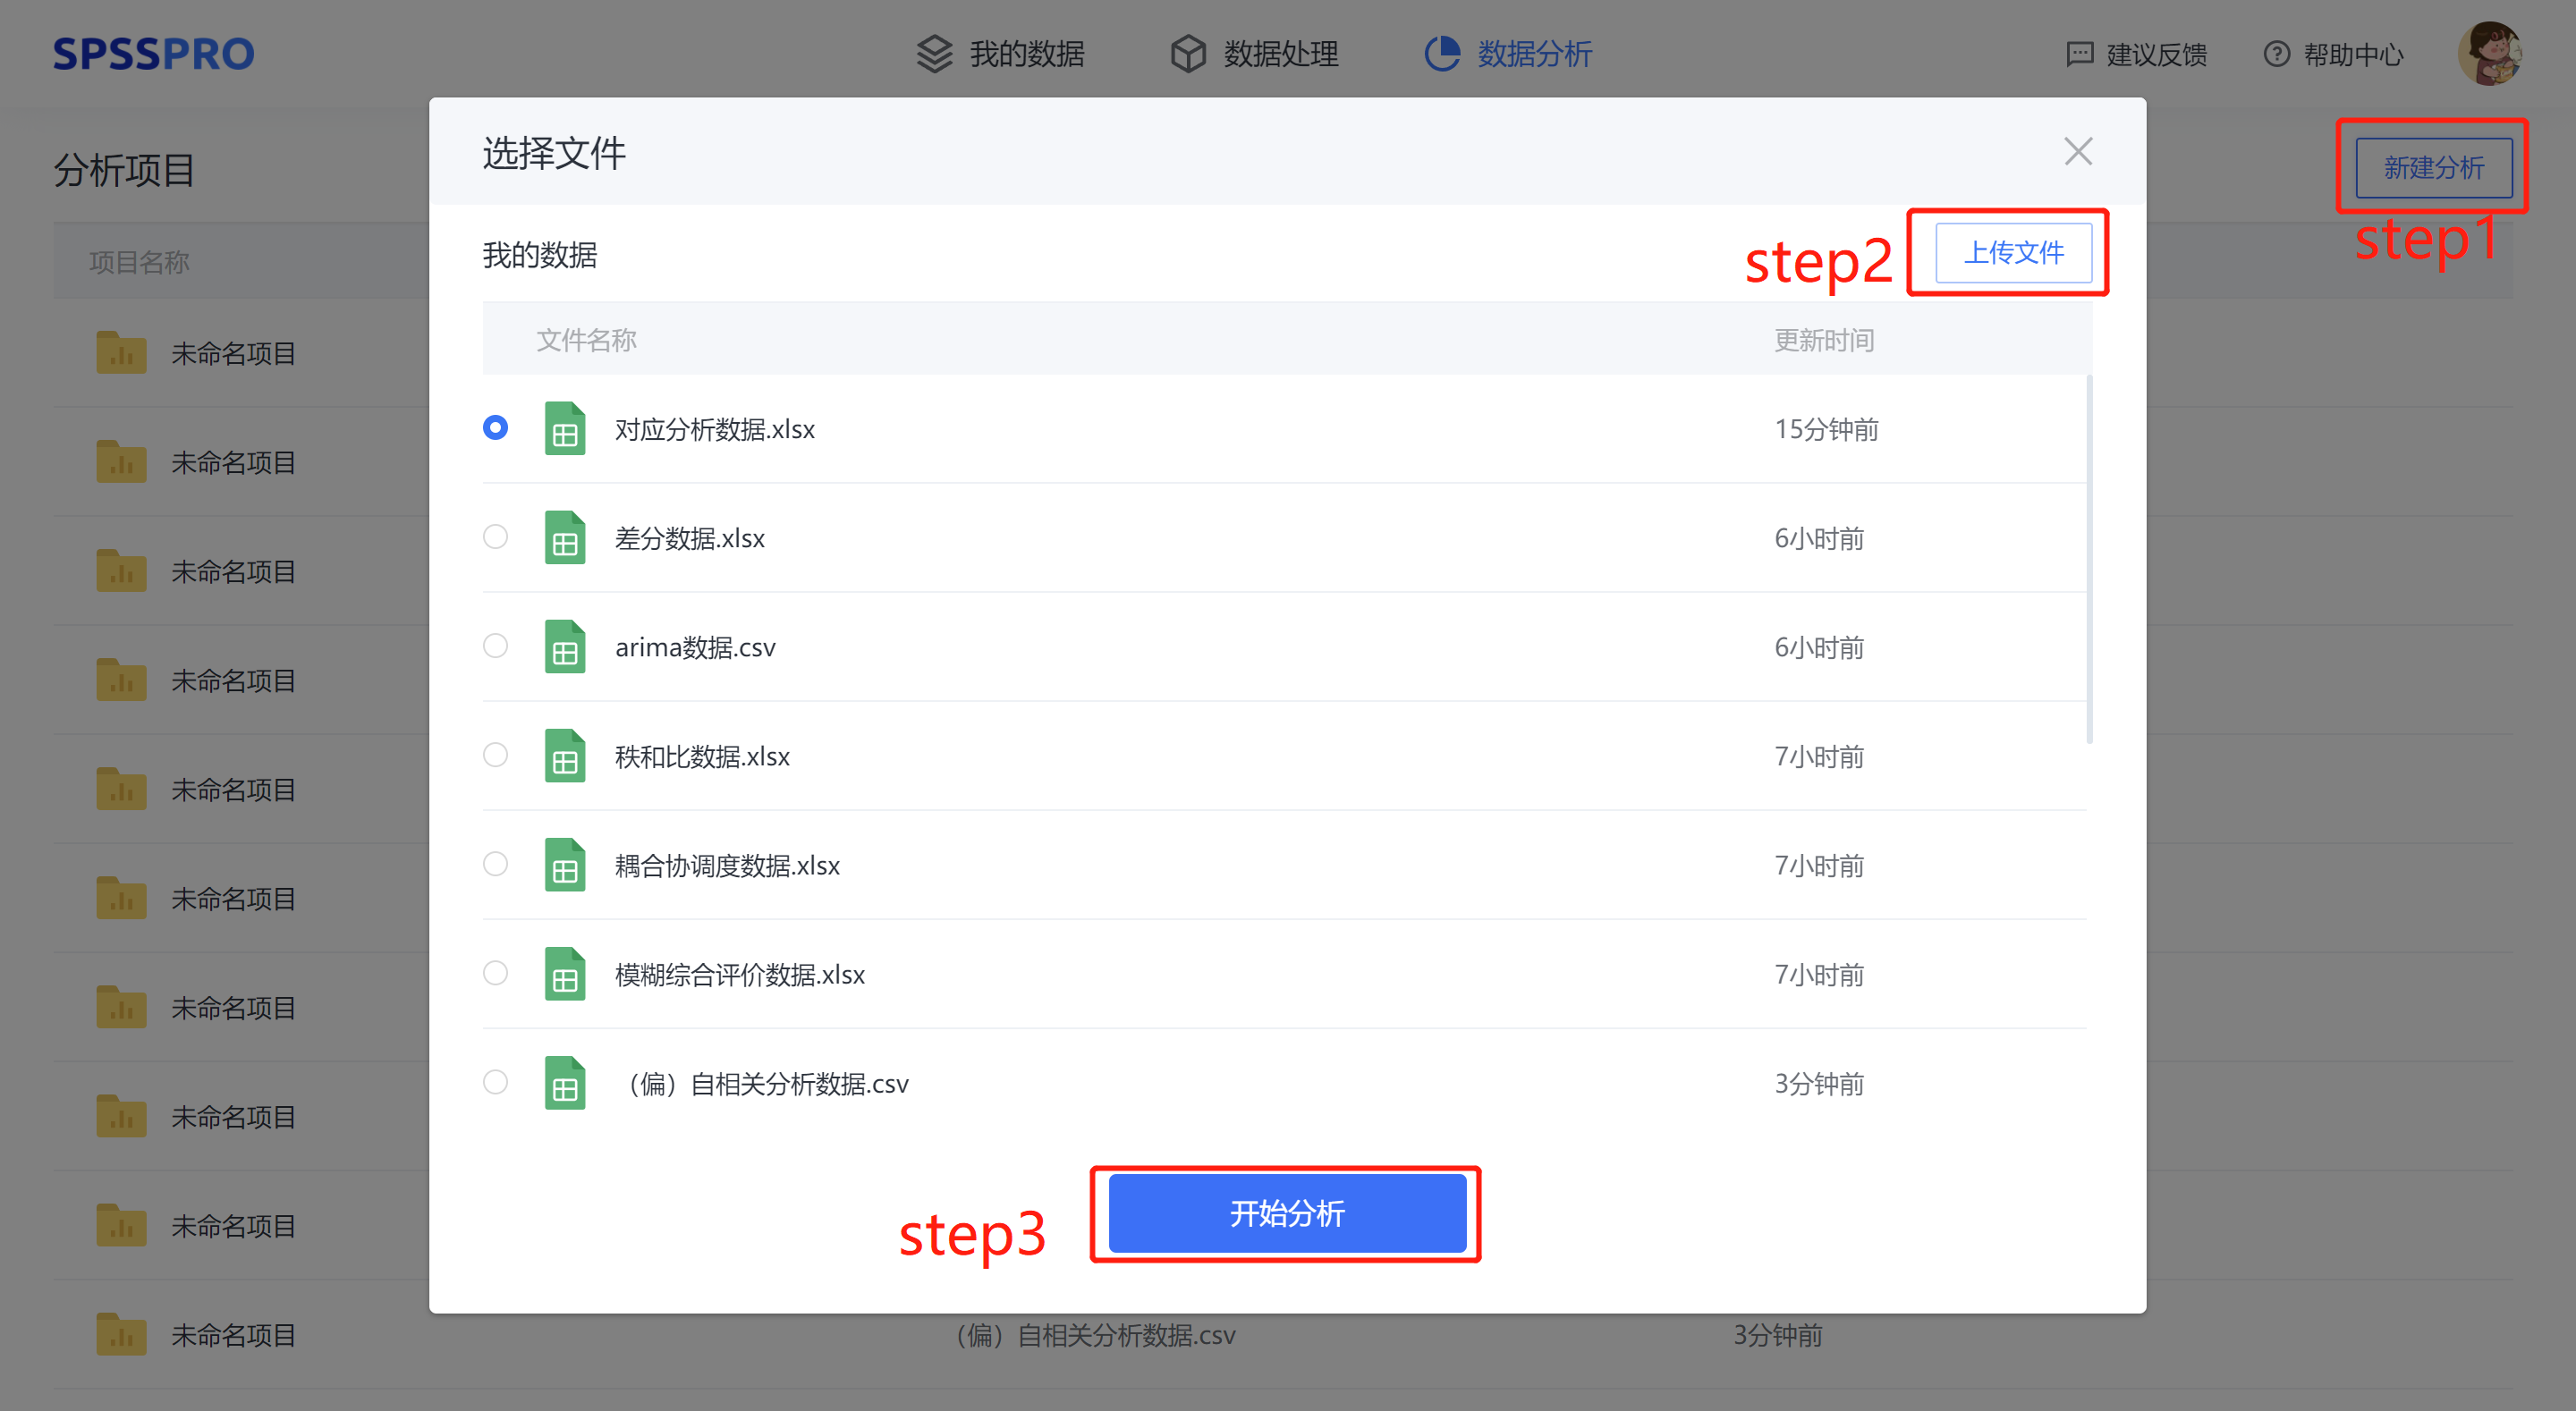The image size is (2576, 1411).
Task: Click the 开始分析 button
Action: [x=1287, y=1213]
